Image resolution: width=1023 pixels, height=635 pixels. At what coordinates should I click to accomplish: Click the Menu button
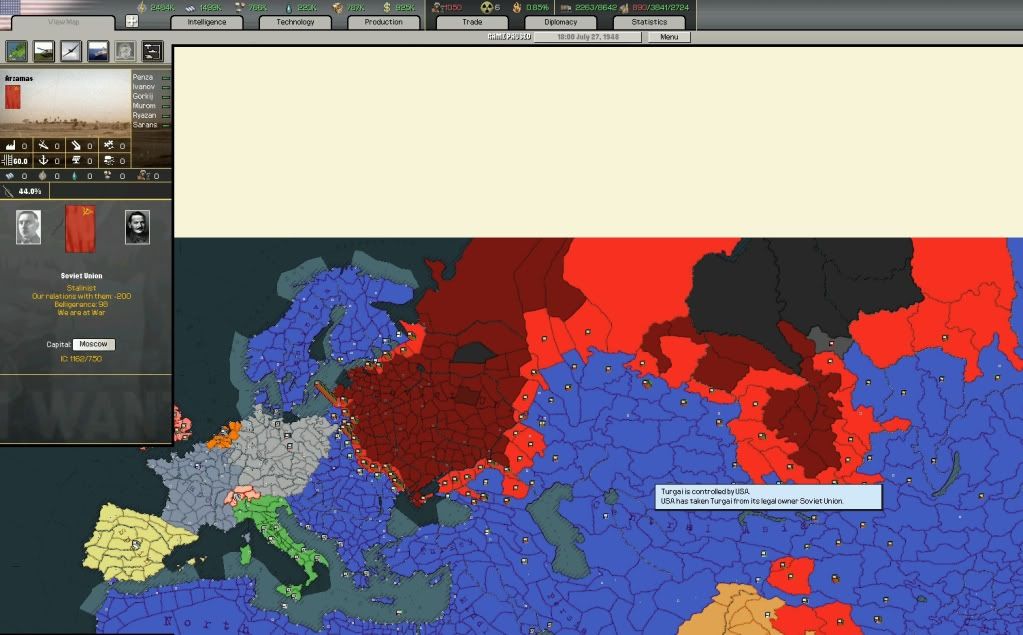tap(669, 37)
